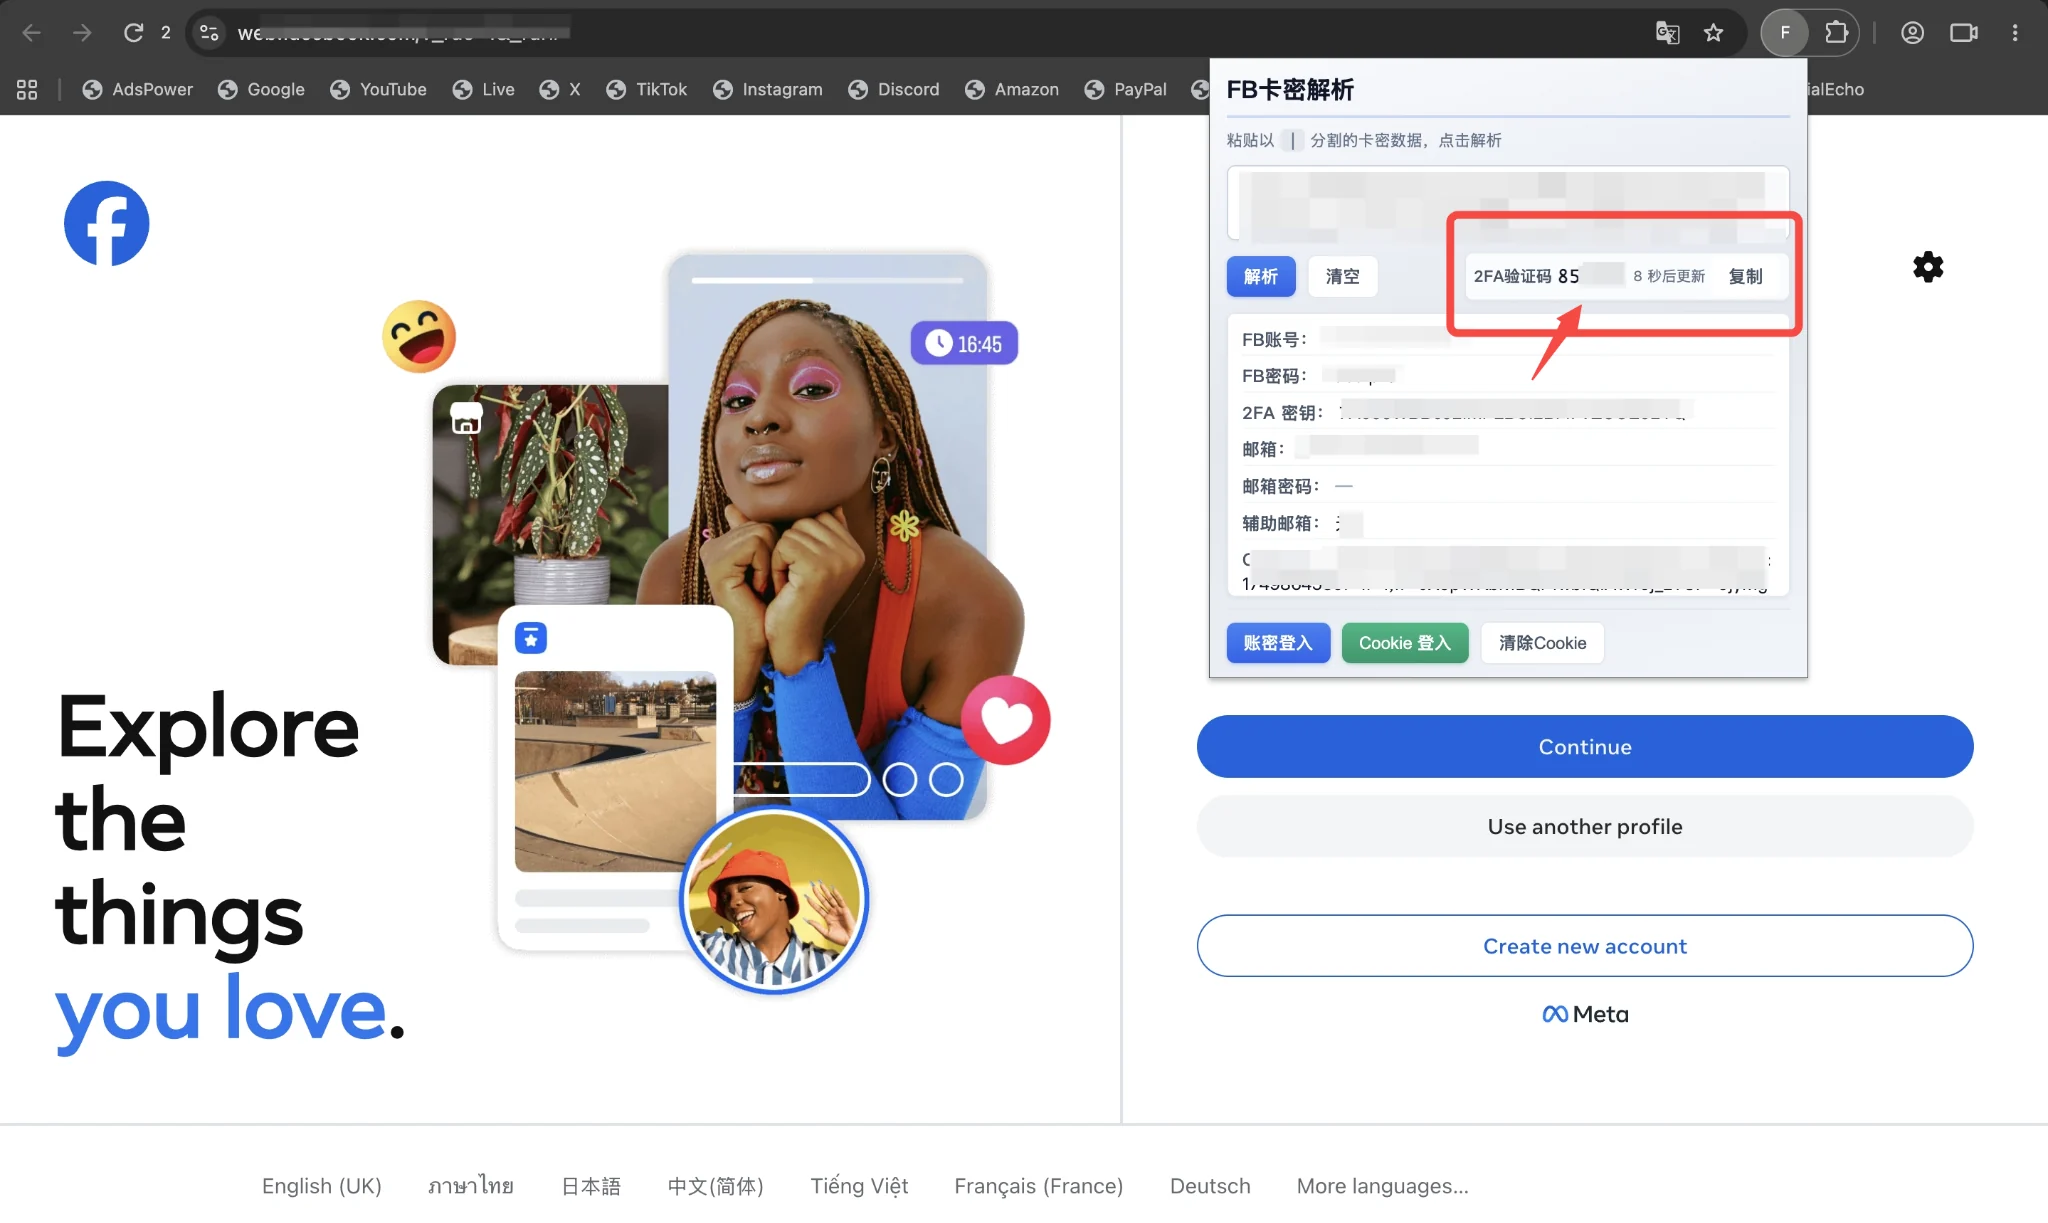The height and width of the screenshot is (1223, 2048).
Task: Click the green Cookie 登入 button
Action: pyautogui.click(x=1405, y=643)
